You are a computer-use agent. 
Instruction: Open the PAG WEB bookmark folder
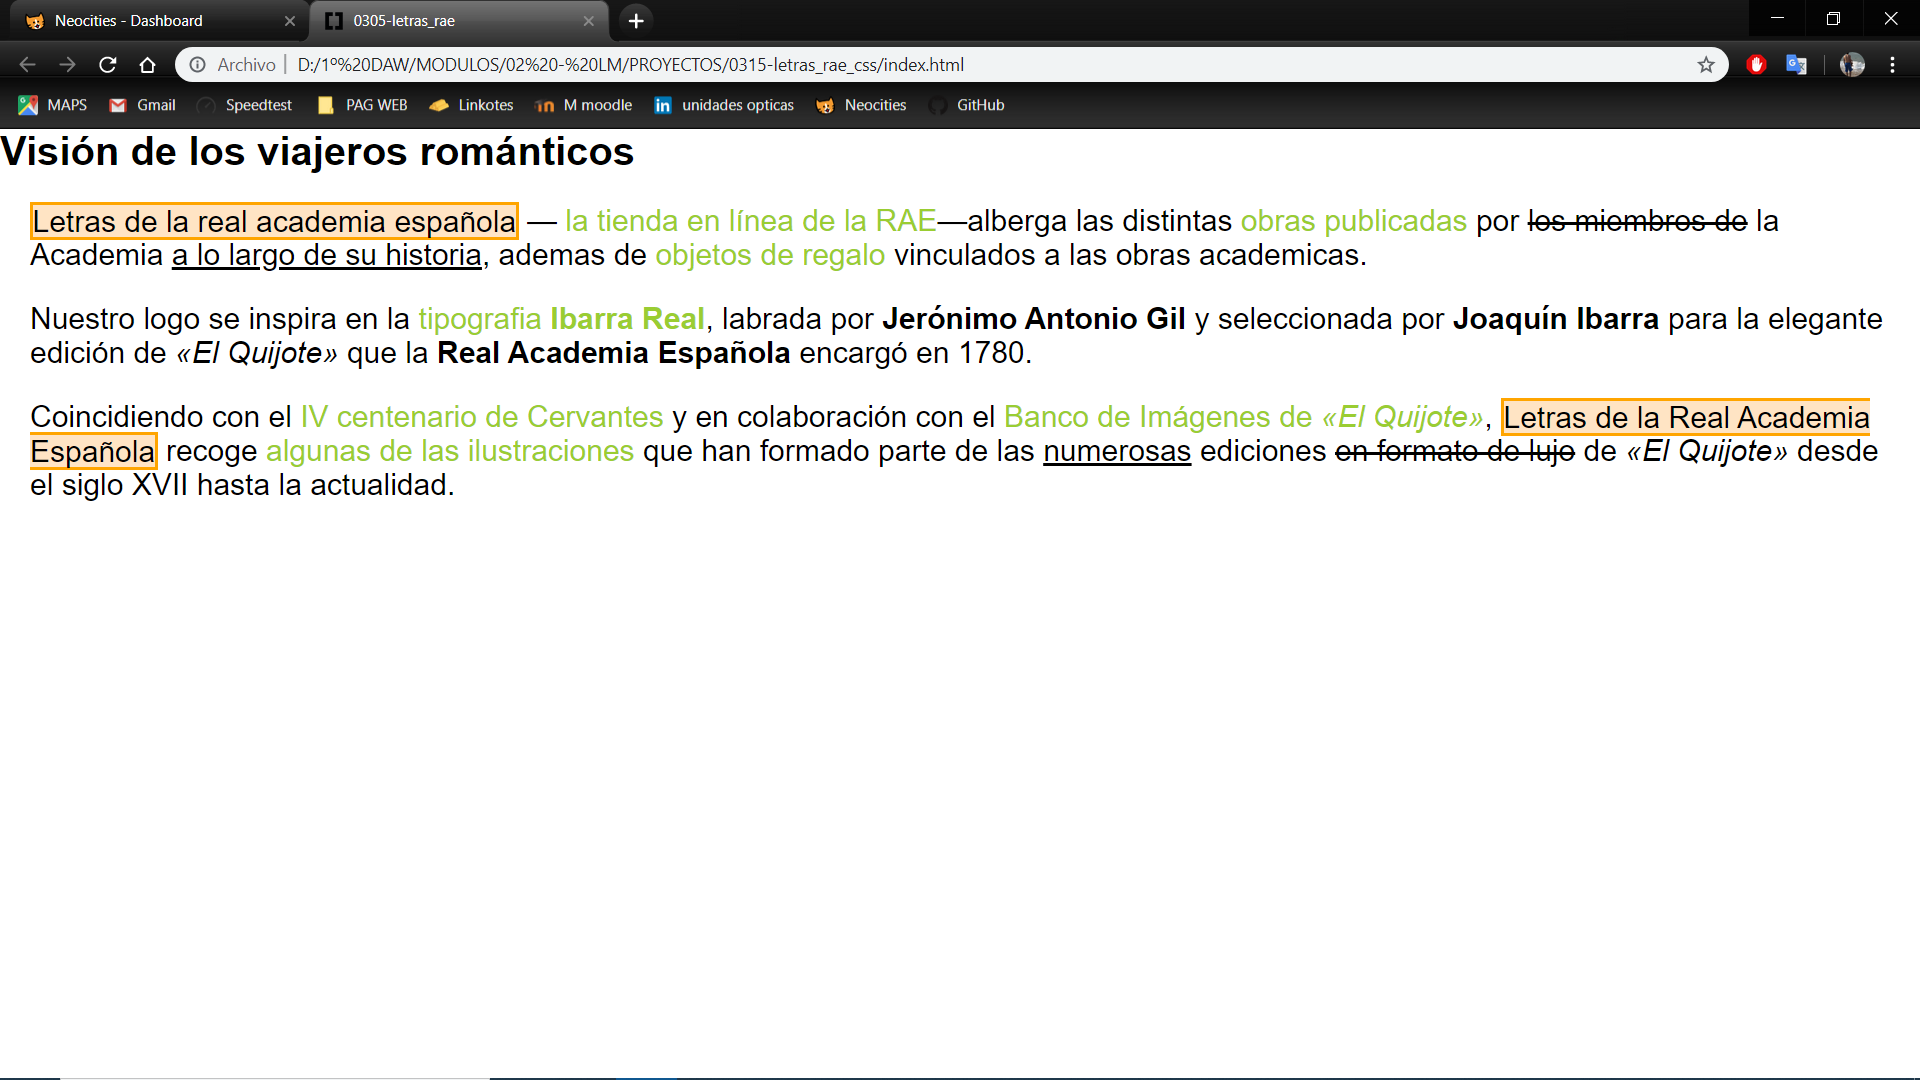pos(362,105)
